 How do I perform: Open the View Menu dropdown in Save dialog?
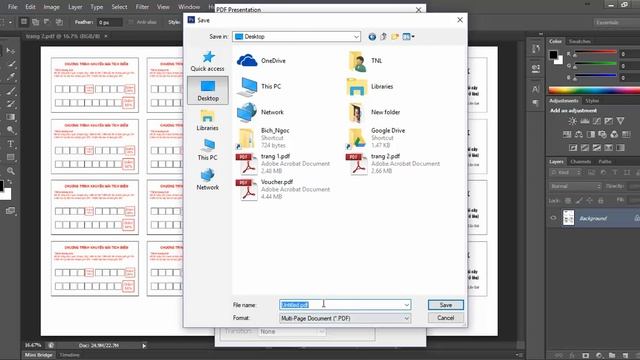[x=409, y=37]
